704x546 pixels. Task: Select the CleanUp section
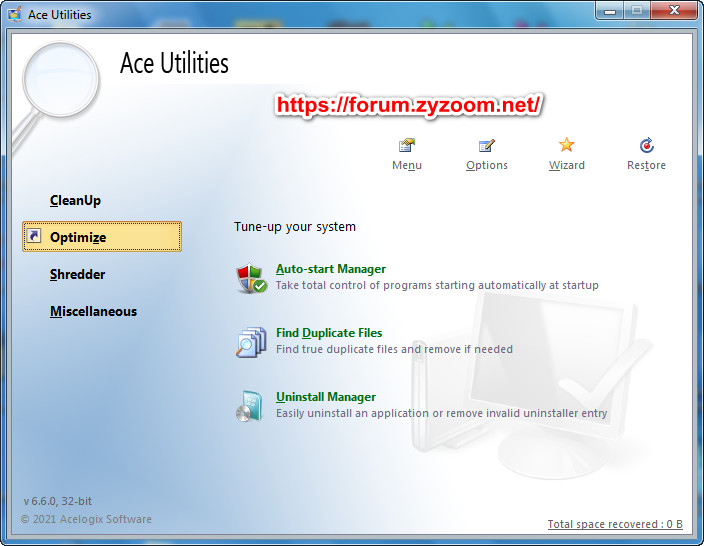pos(75,200)
